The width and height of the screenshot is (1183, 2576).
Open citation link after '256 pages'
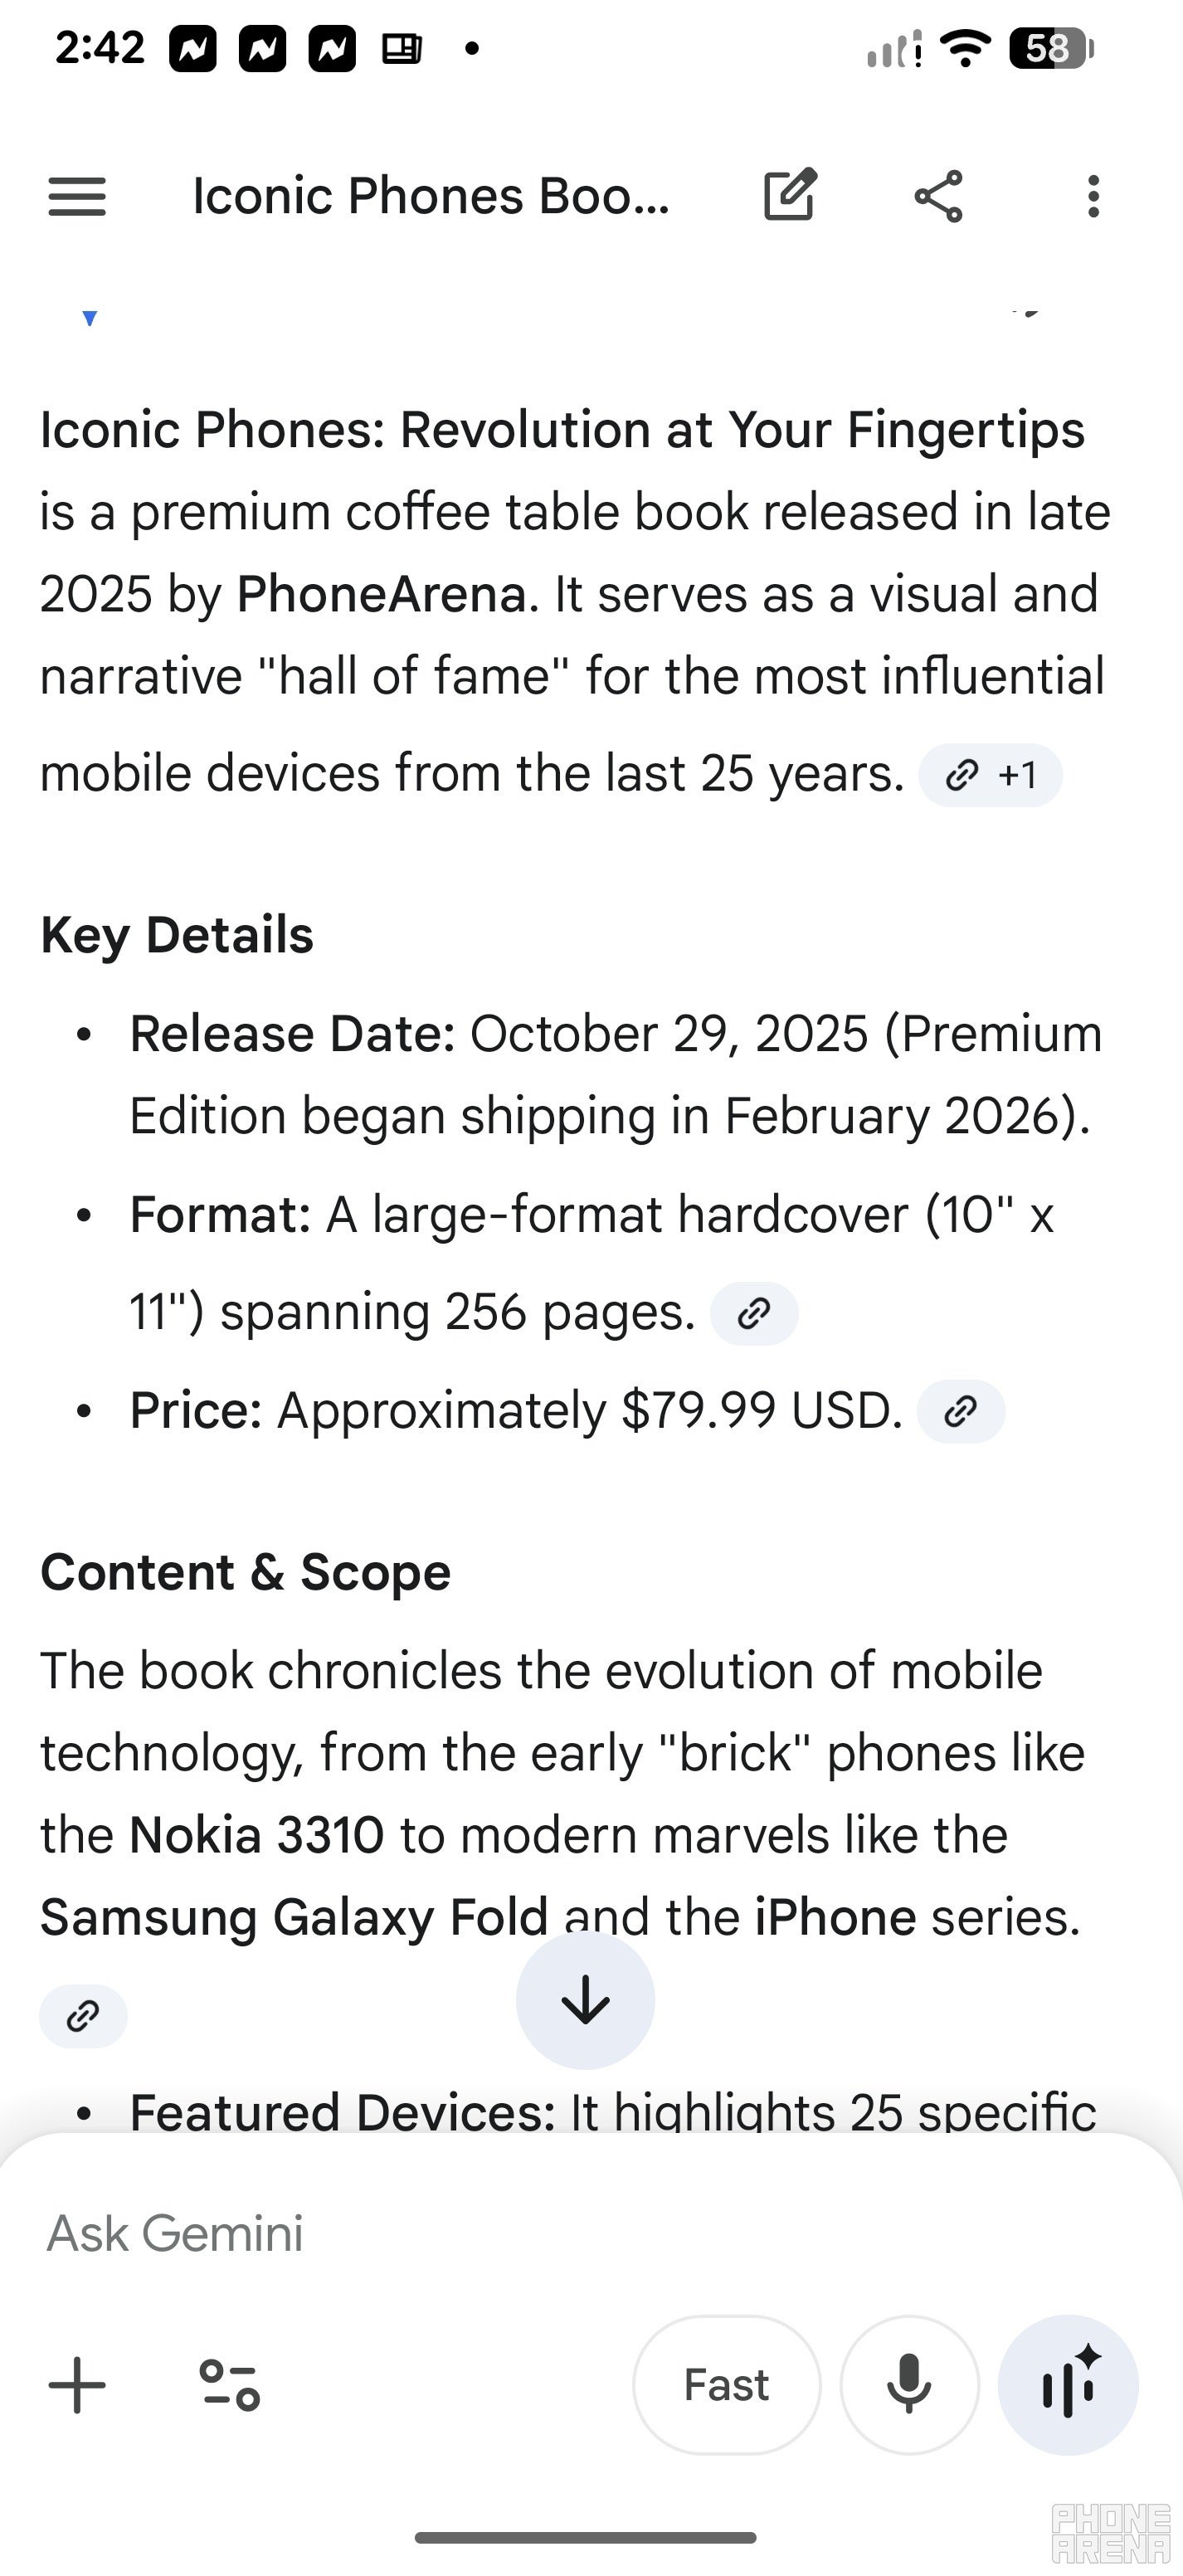click(x=754, y=1312)
